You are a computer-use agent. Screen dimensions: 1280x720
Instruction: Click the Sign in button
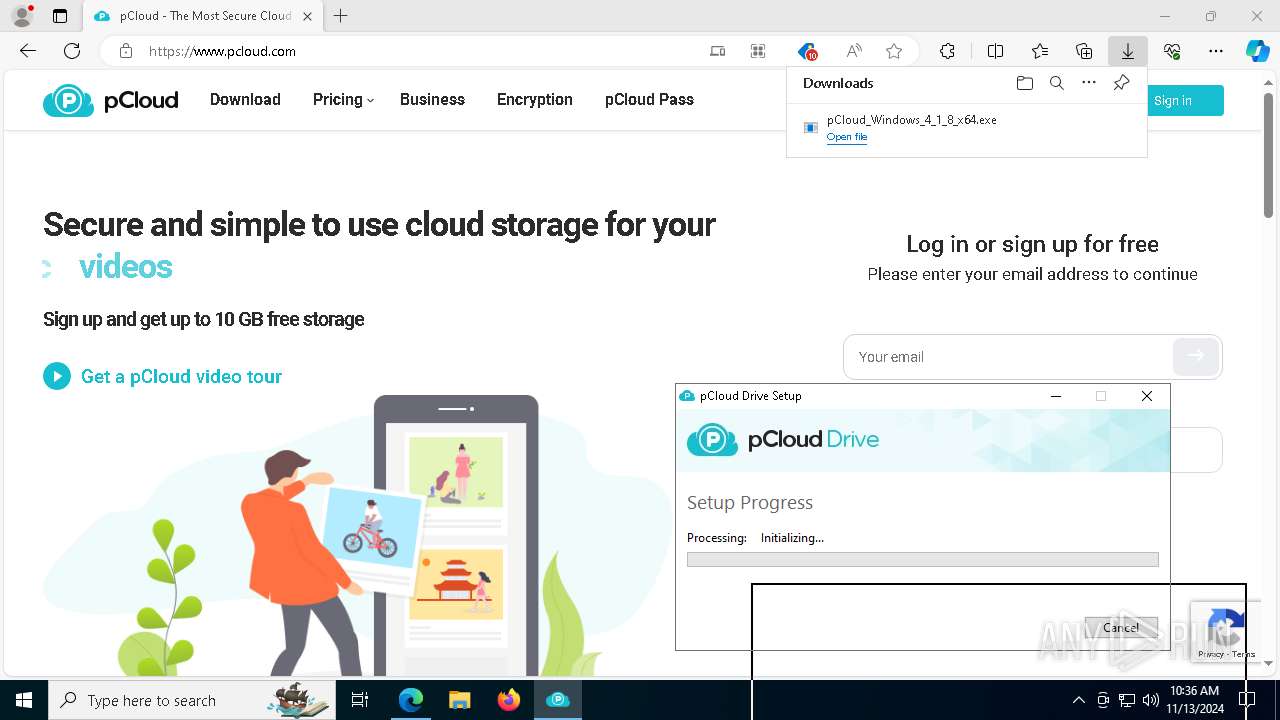coord(1185,100)
